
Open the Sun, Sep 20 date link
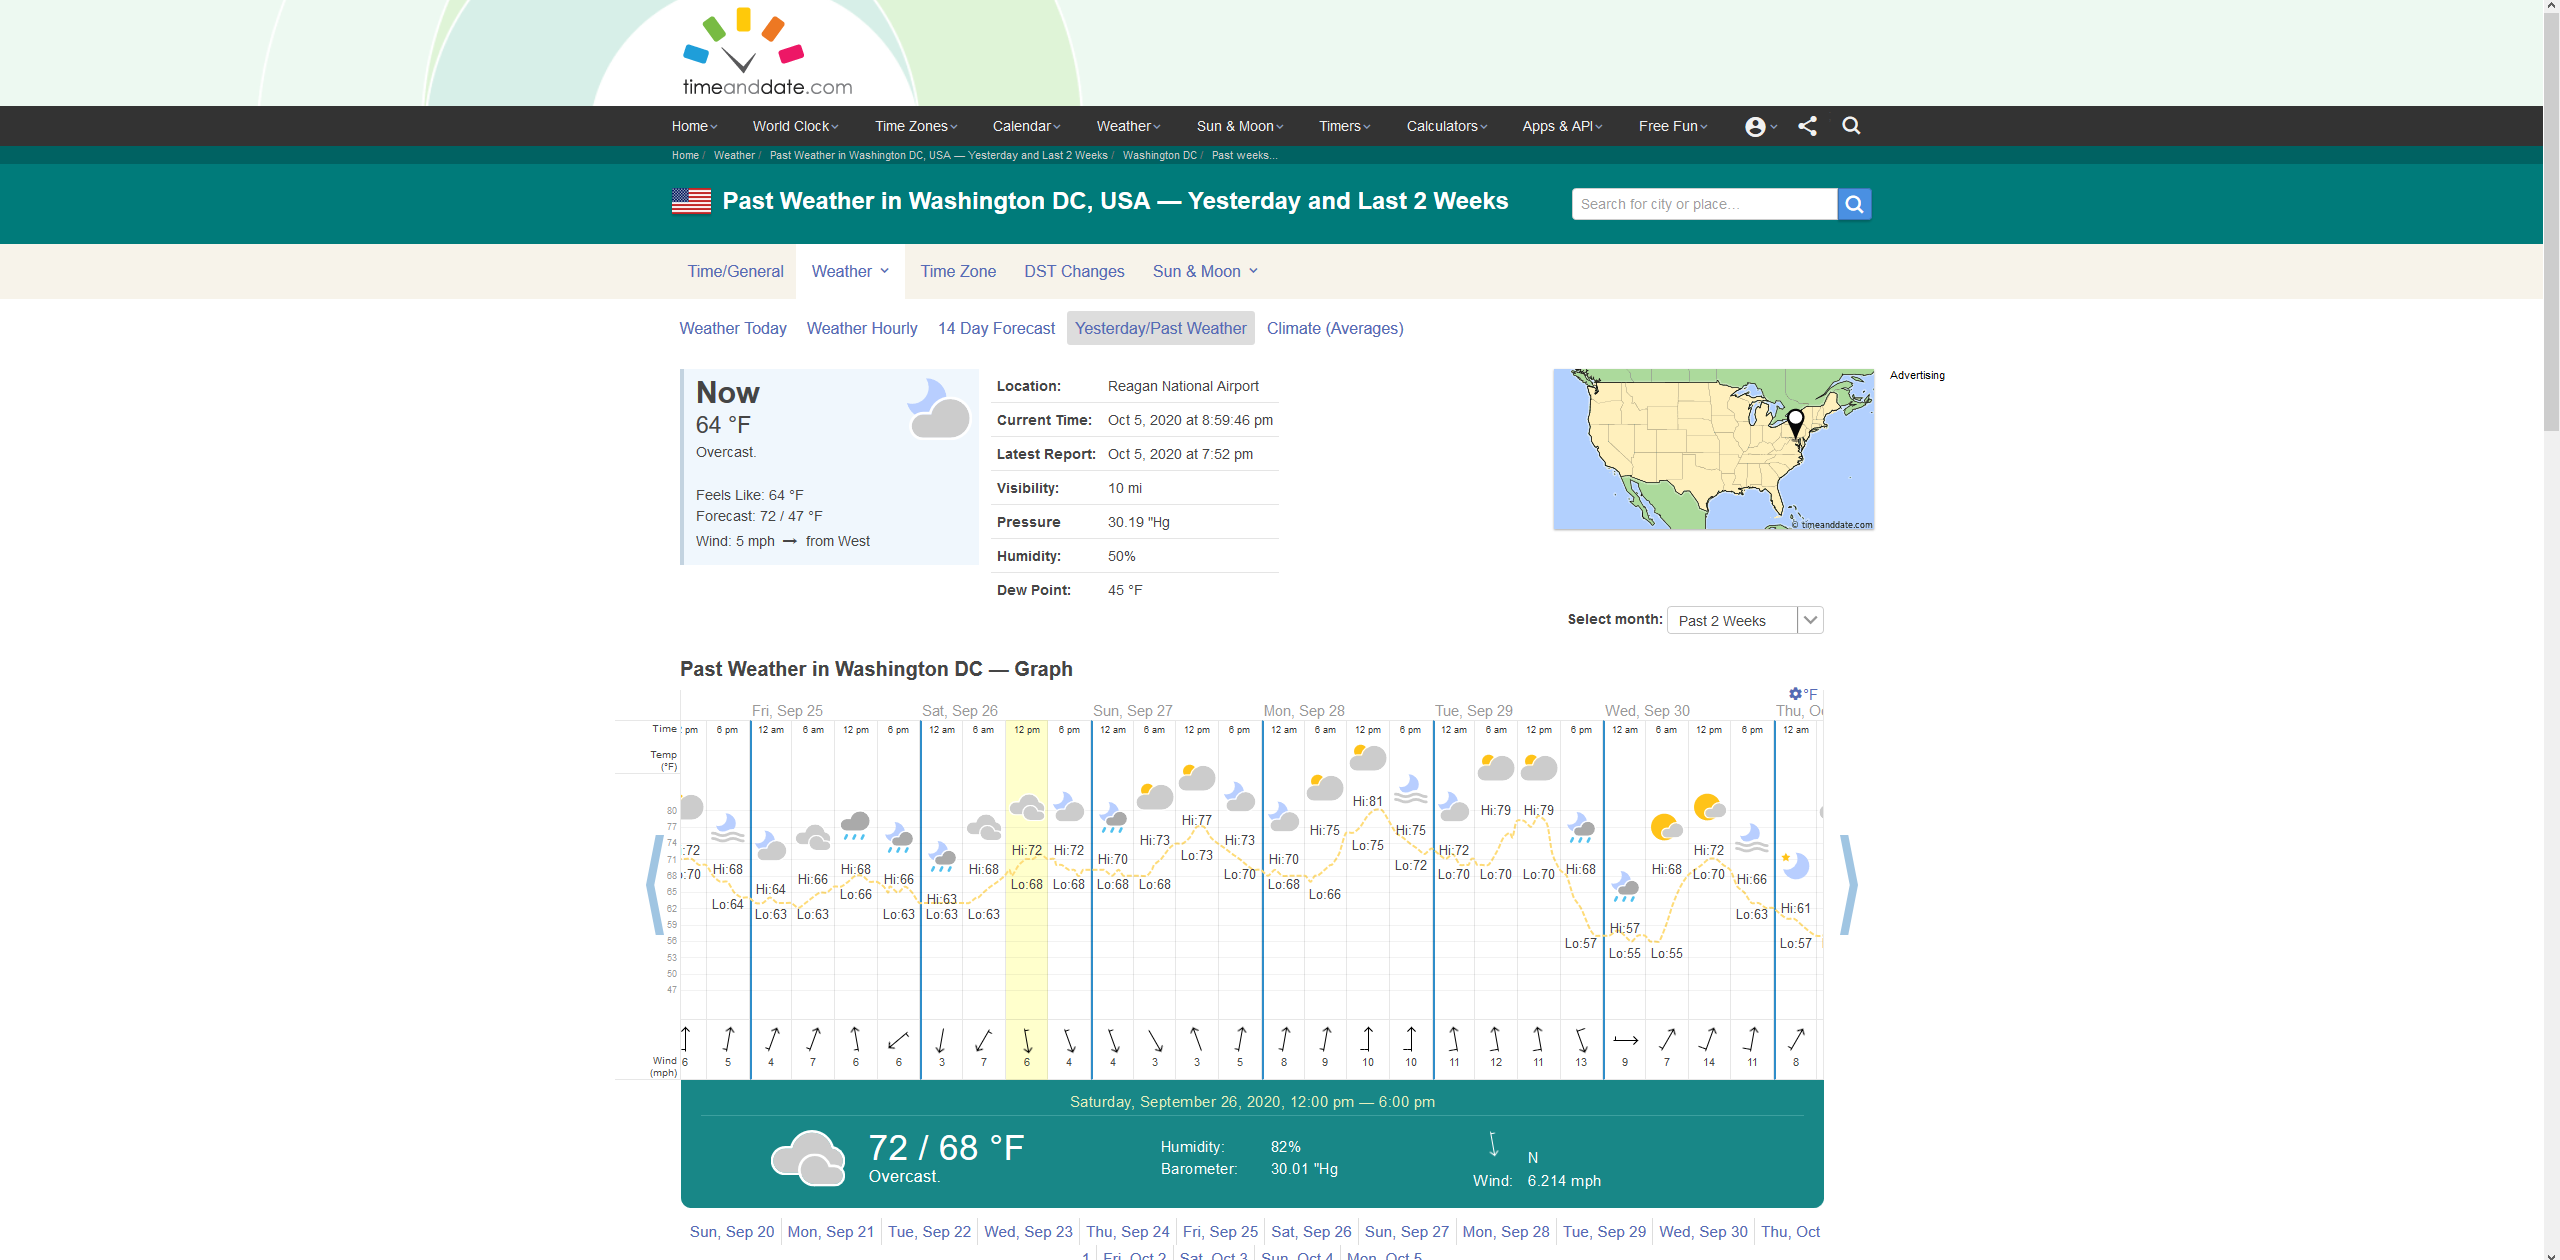(732, 1231)
